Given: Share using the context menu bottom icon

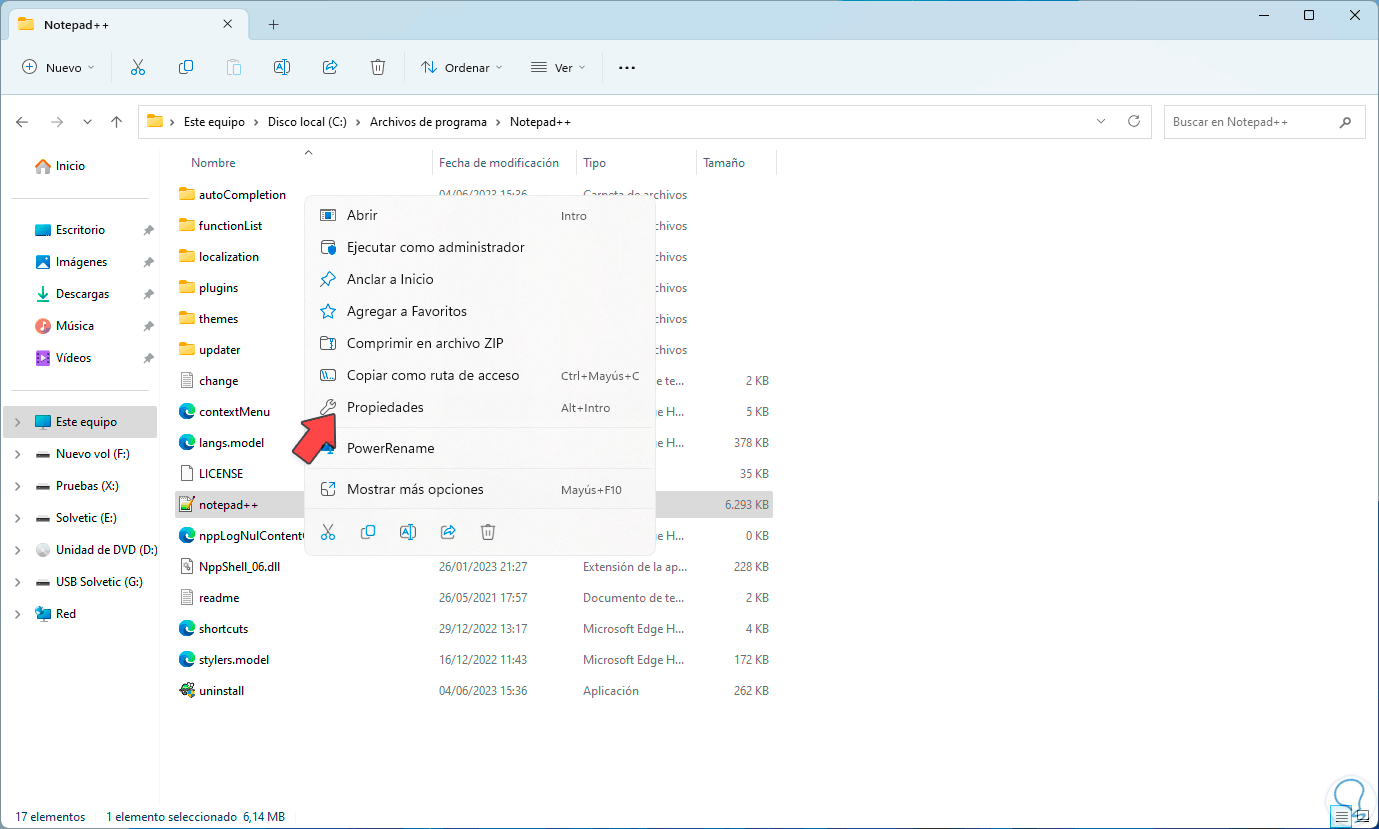Looking at the screenshot, I should 448,532.
